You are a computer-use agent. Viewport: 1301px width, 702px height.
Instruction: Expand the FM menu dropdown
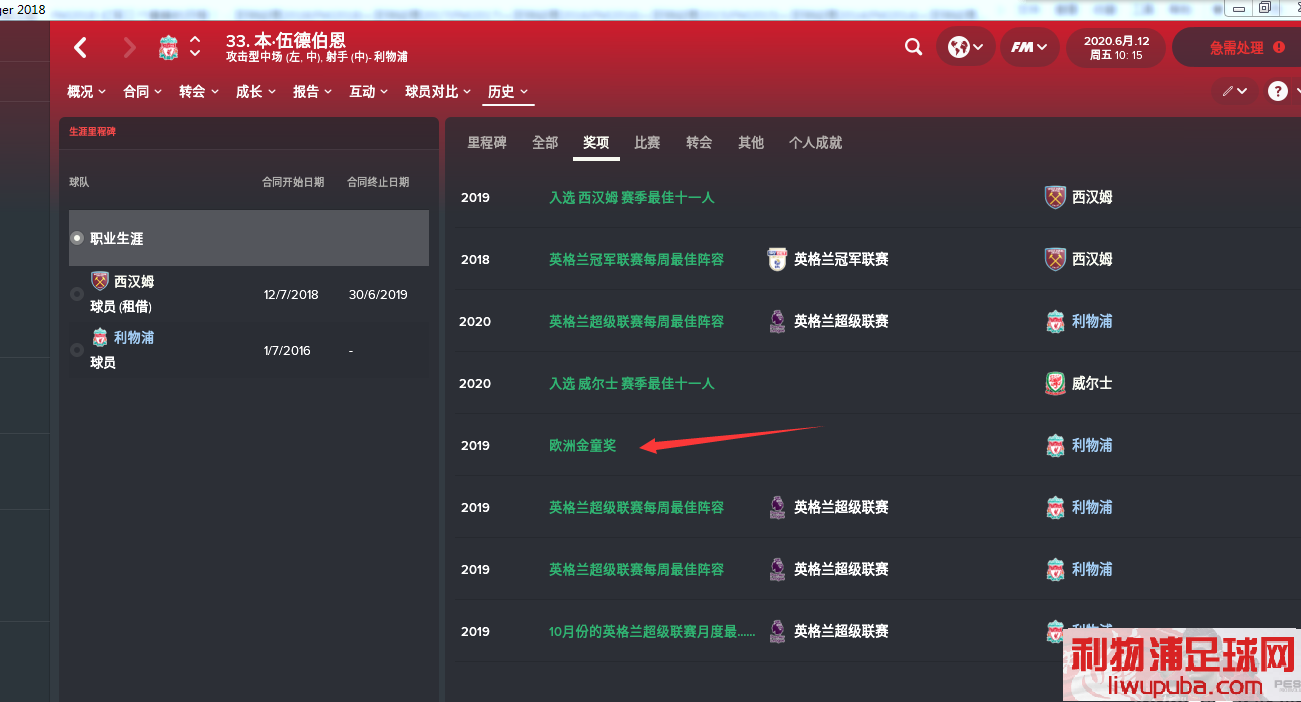(1029, 47)
